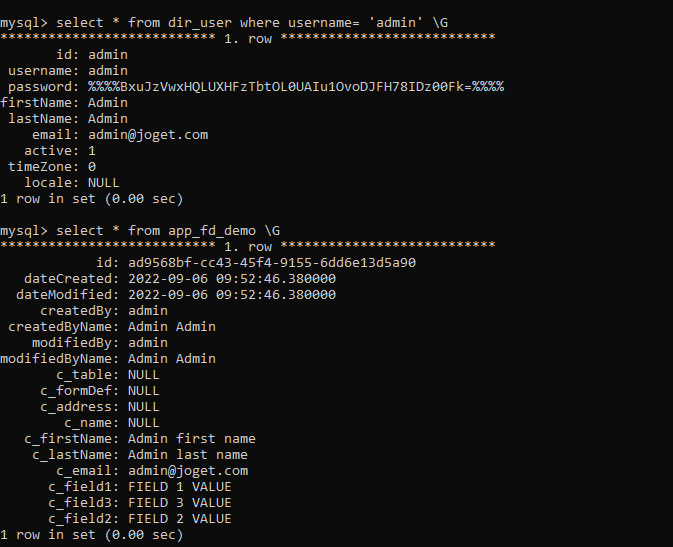Click the lastName value in first result

[x=107, y=119]
